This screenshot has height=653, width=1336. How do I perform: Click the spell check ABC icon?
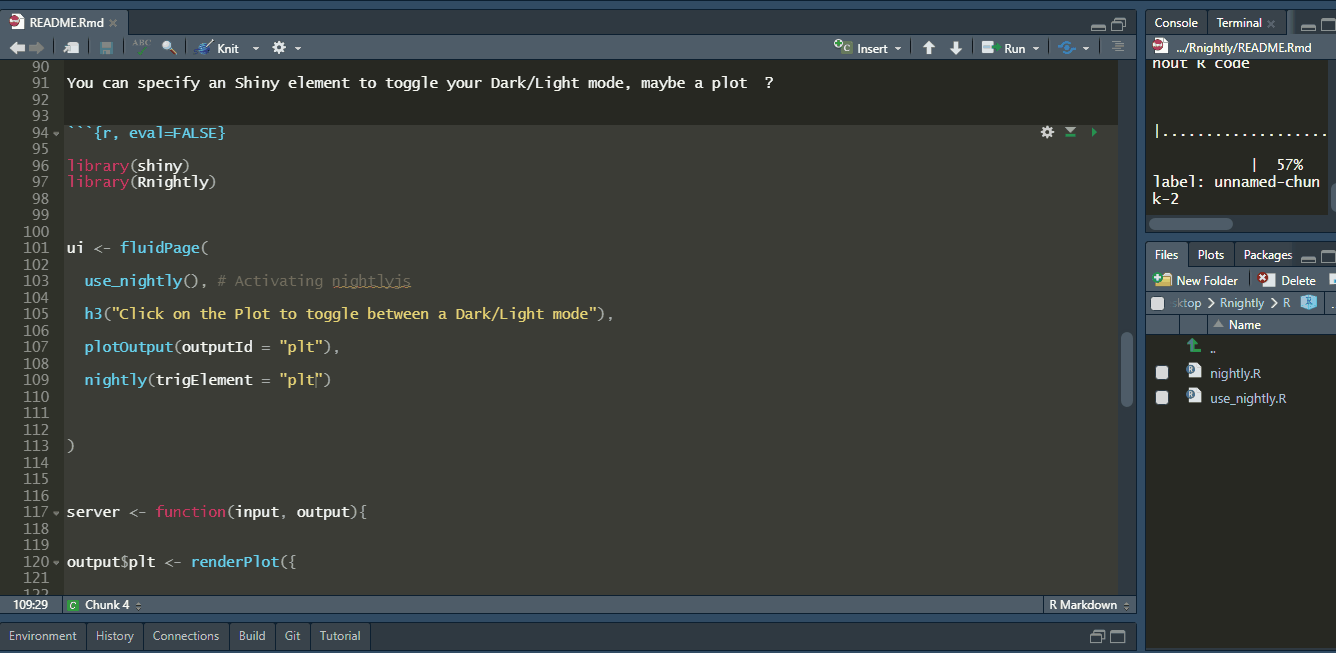141,47
